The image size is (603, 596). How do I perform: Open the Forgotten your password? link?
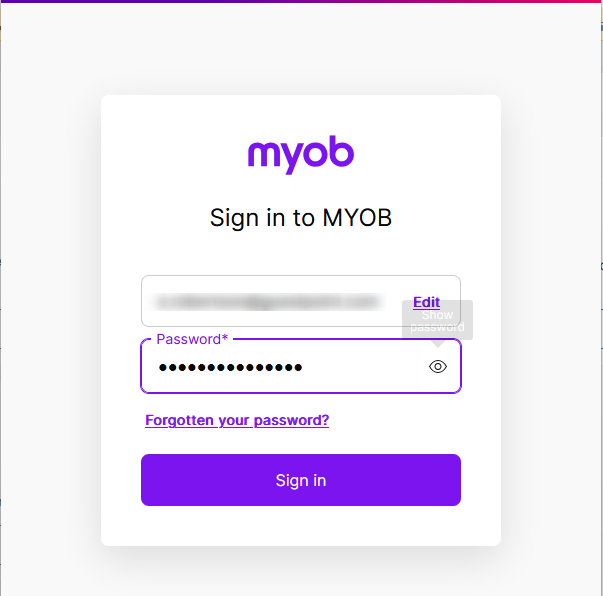point(237,420)
